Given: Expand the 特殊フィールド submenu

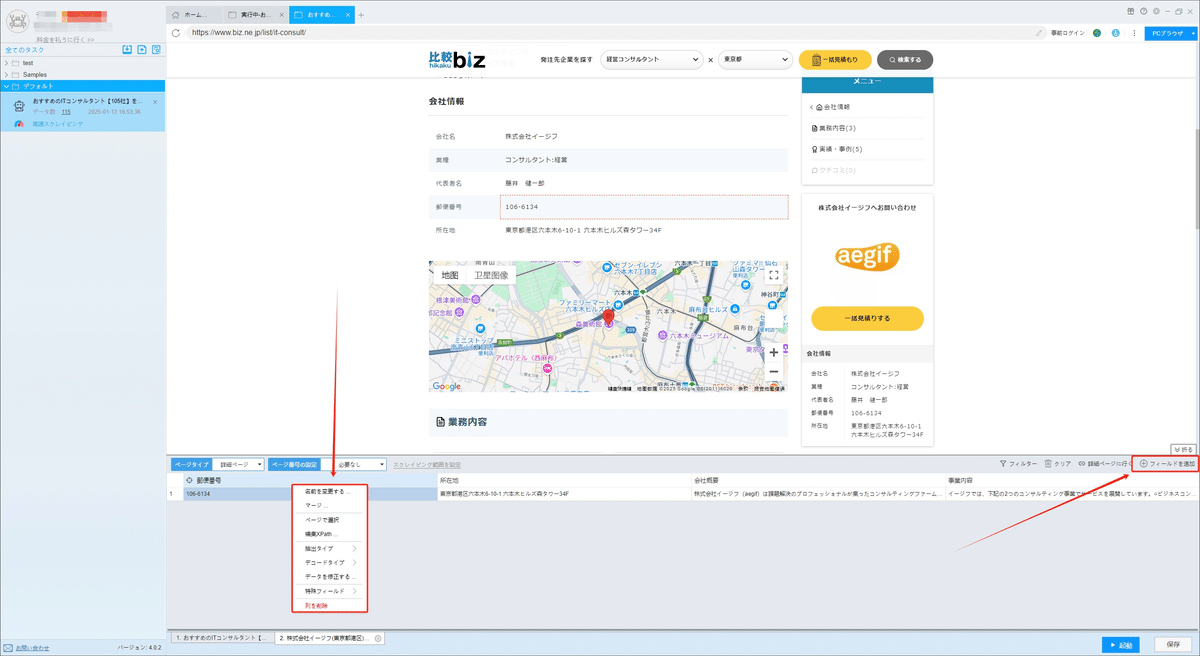Looking at the screenshot, I should (x=330, y=591).
